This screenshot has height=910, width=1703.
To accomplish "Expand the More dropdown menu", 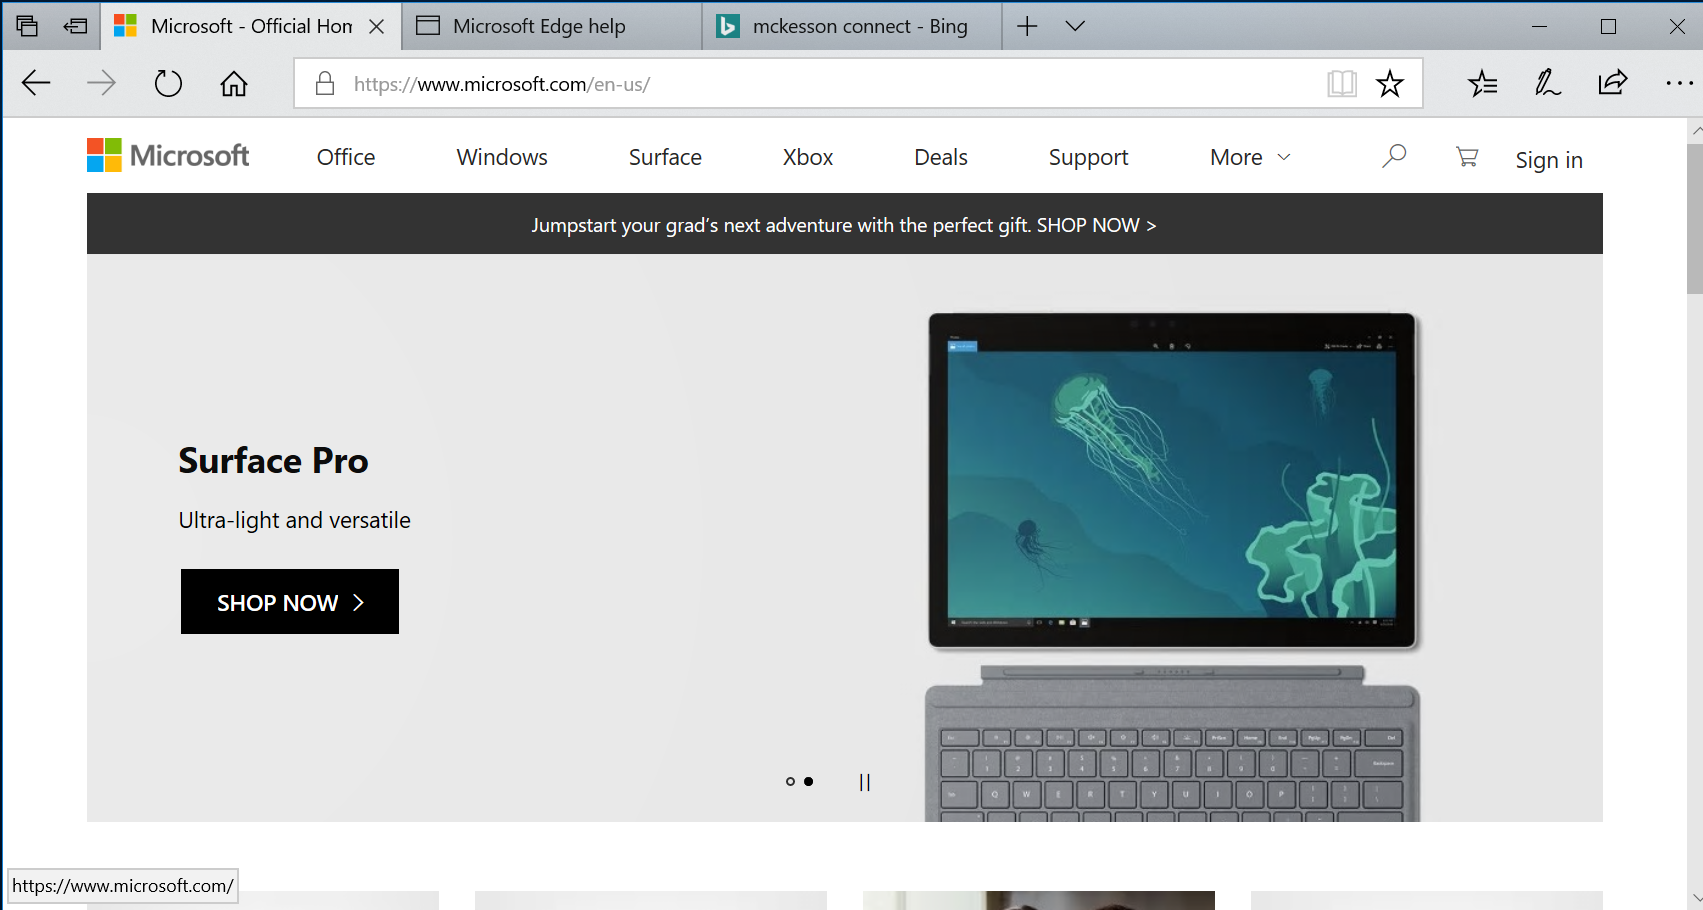I will click(1250, 157).
